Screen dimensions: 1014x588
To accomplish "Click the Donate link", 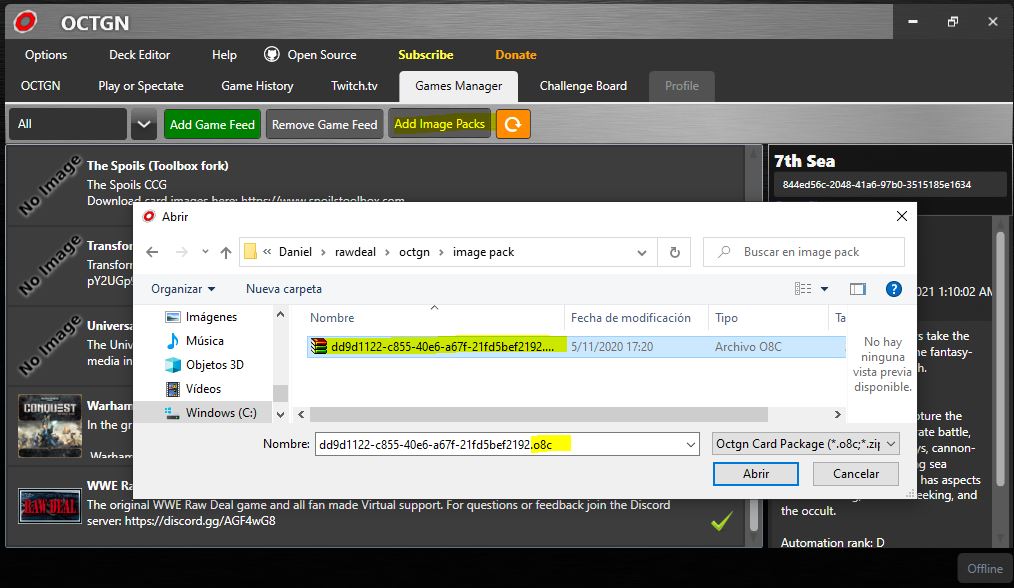I will (x=516, y=55).
